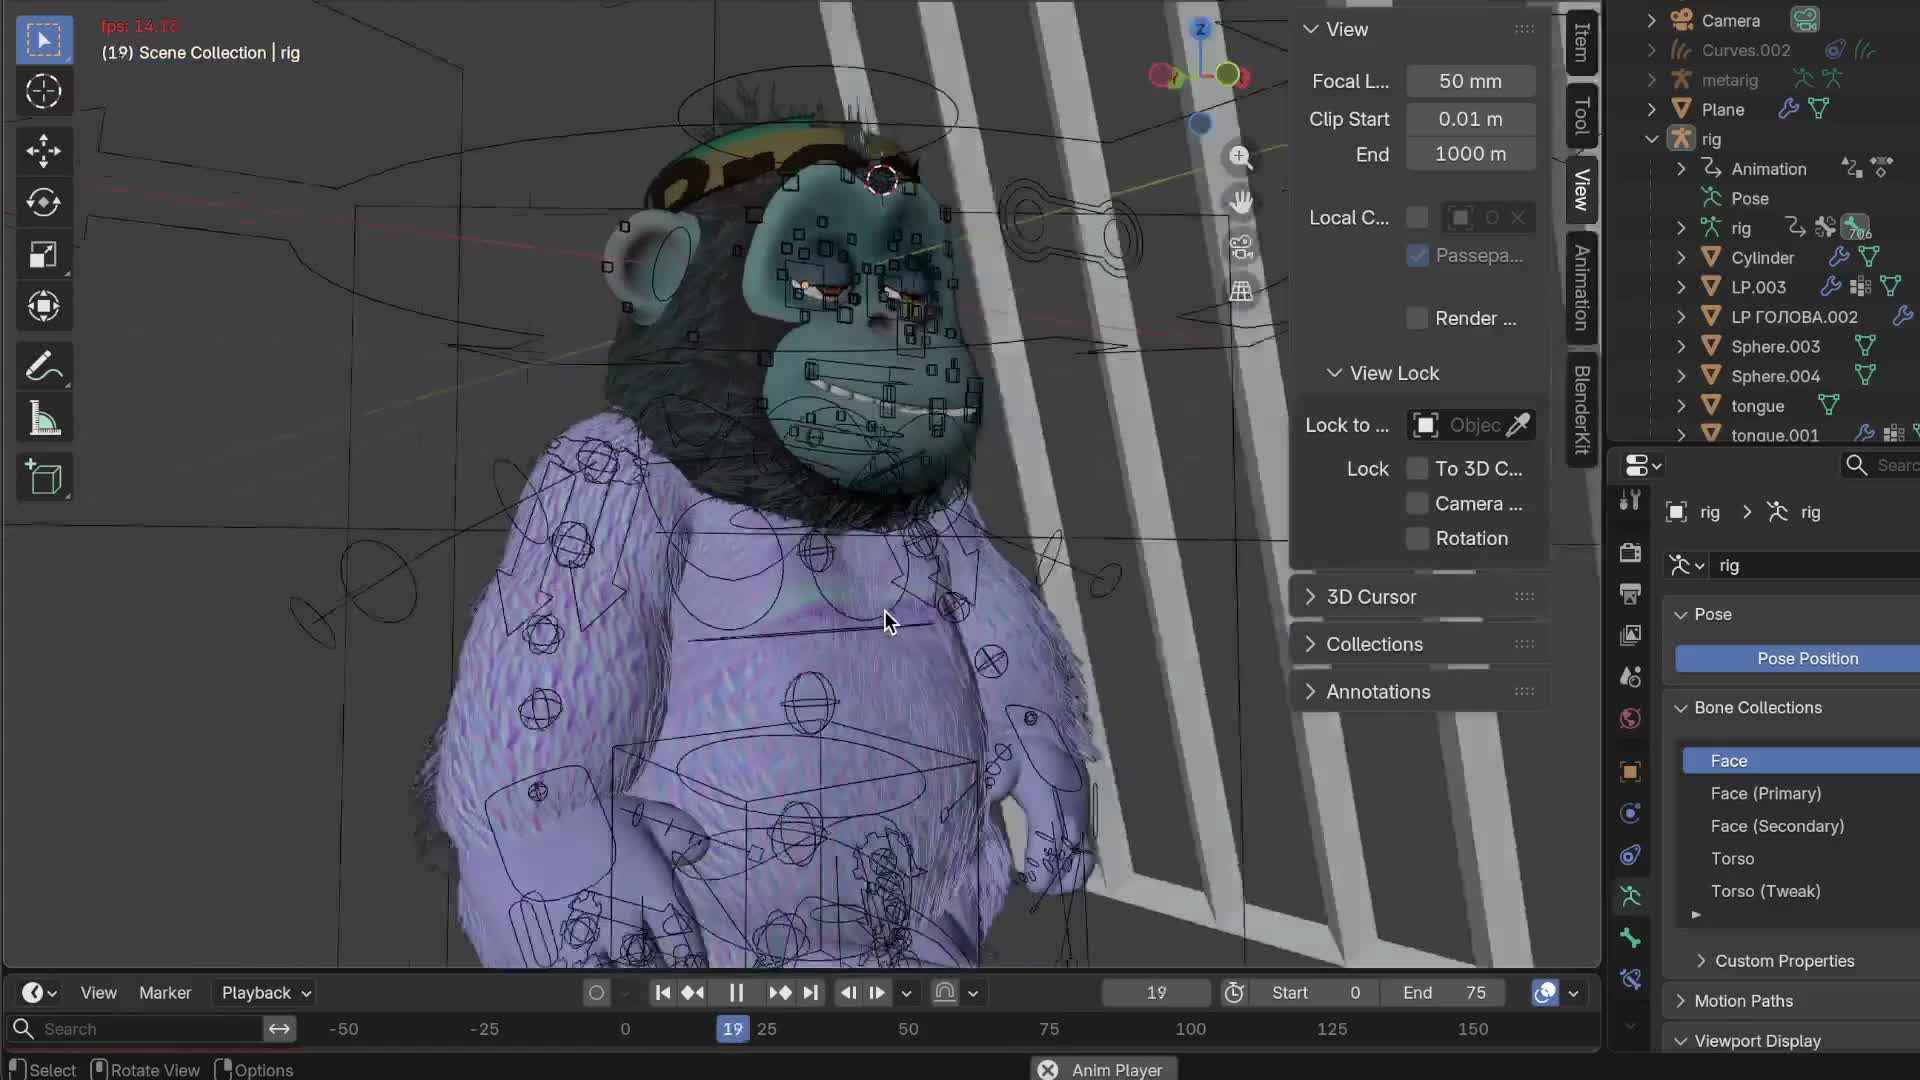Adjust the Clip Start value field
This screenshot has width=1920, height=1080.
pos(1470,119)
